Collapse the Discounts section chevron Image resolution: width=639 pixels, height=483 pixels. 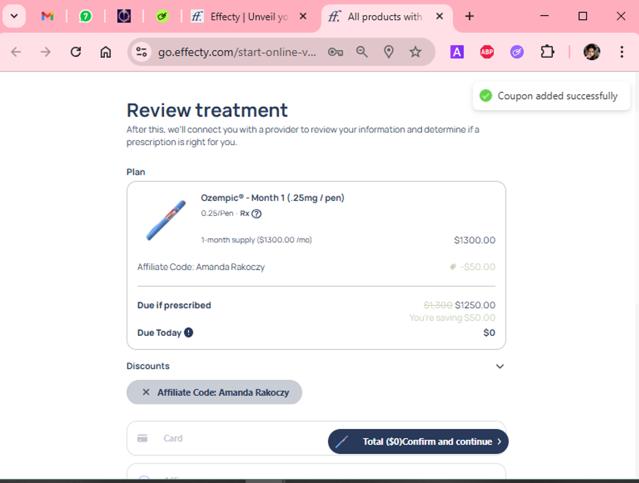coord(500,366)
